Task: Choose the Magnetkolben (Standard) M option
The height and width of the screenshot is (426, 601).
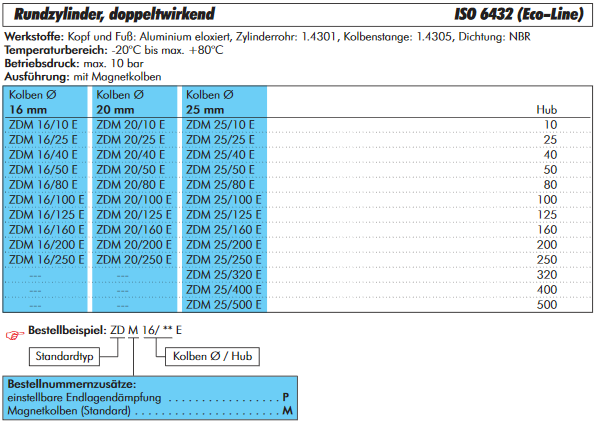Action: pyautogui.click(x=148, y=411)
